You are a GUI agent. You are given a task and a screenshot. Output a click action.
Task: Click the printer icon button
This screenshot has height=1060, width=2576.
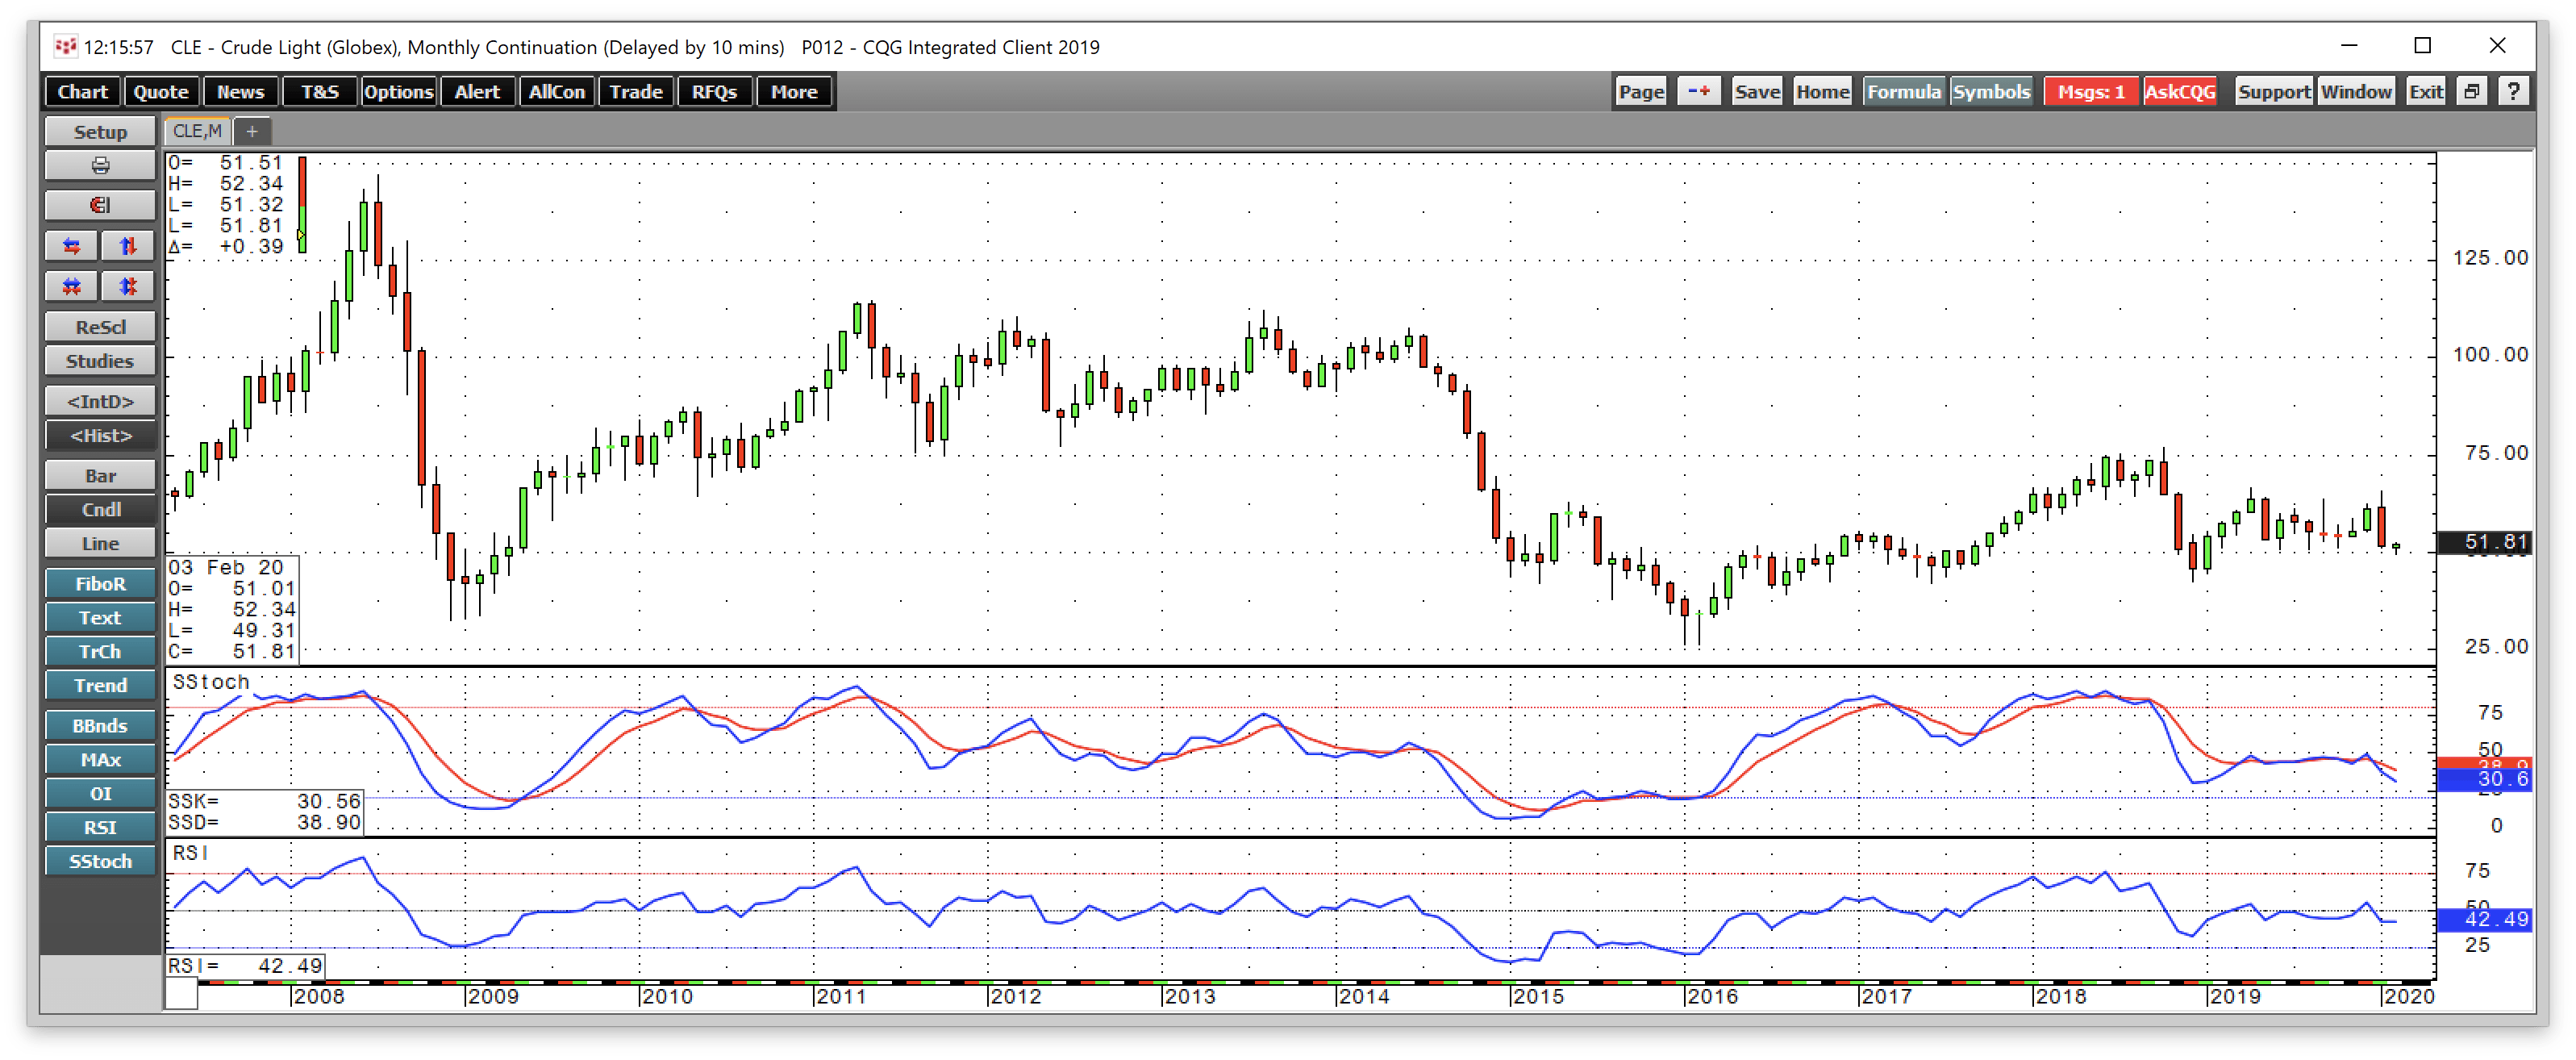click(x=100, y=166)
